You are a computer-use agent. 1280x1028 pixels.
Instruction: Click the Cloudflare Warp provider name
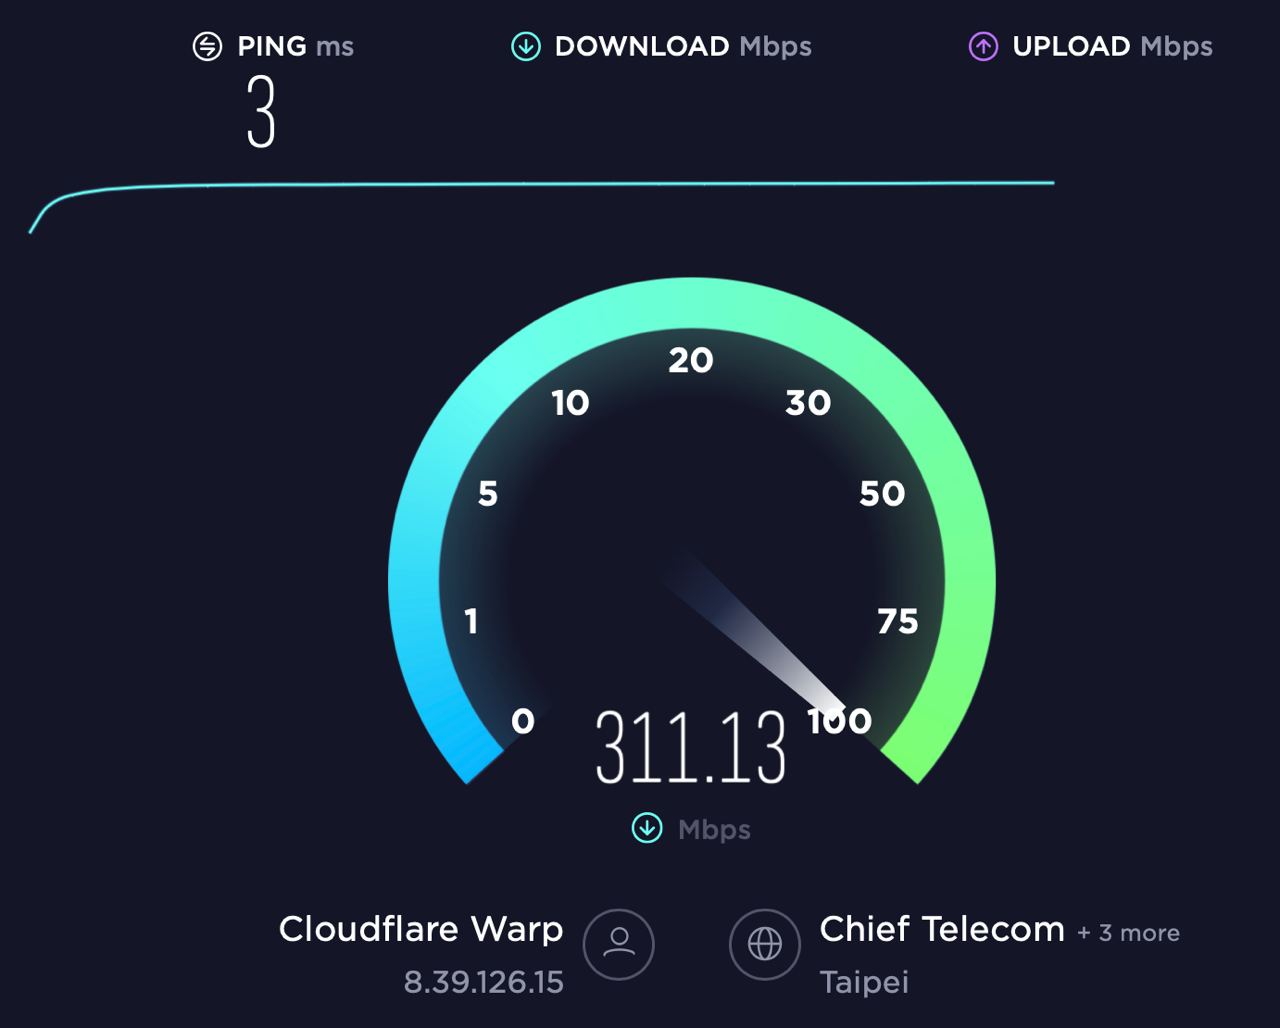click(421, 929)
